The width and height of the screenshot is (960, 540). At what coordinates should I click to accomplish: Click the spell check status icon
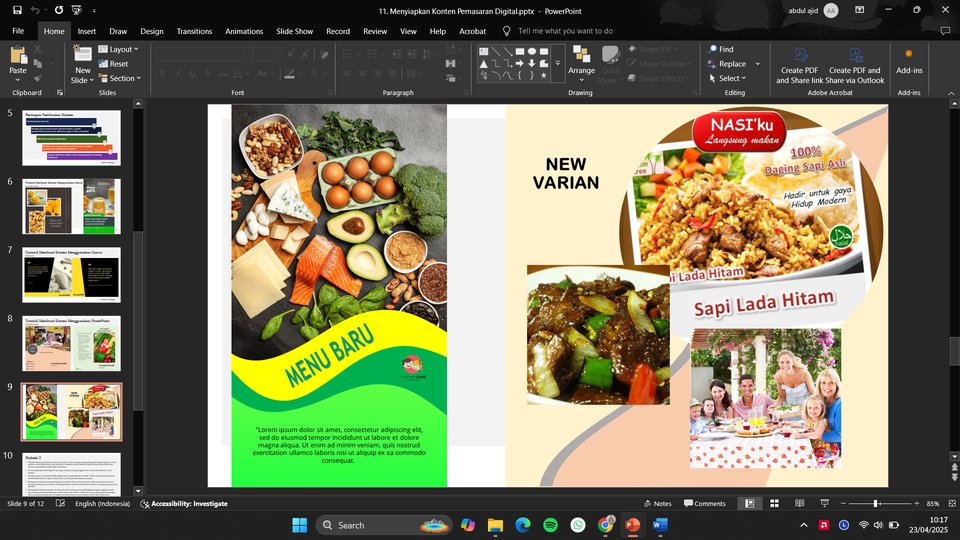(60, 503)
